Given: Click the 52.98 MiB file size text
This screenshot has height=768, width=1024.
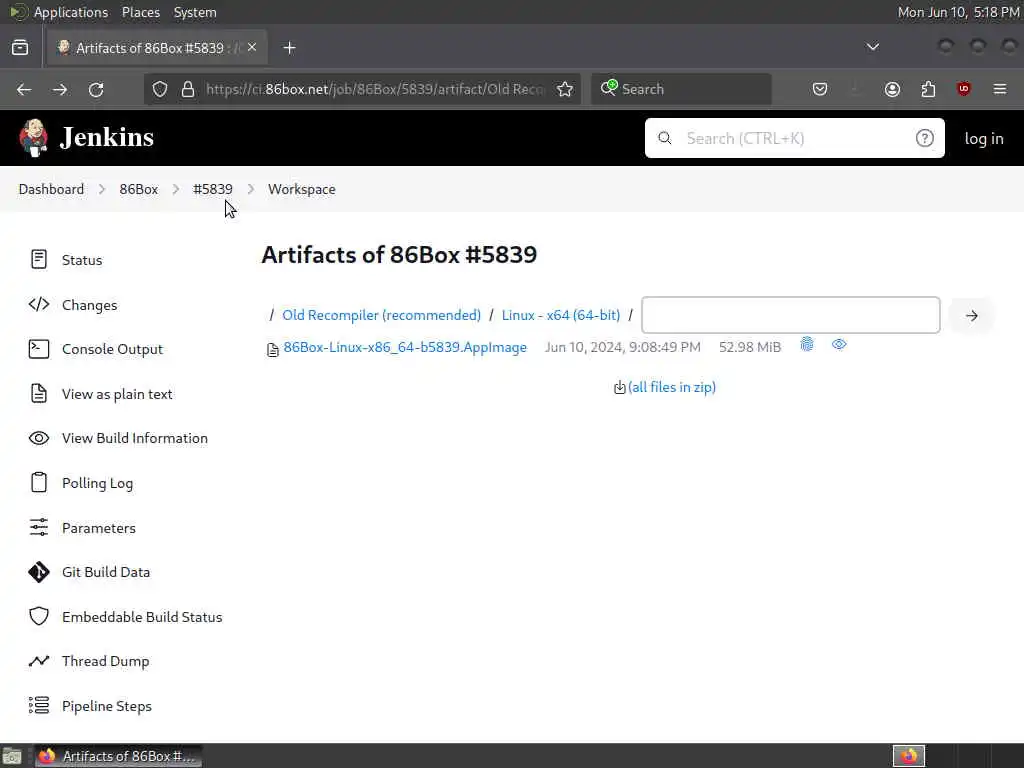Looking at the screenshot, I should click(750, 347).
